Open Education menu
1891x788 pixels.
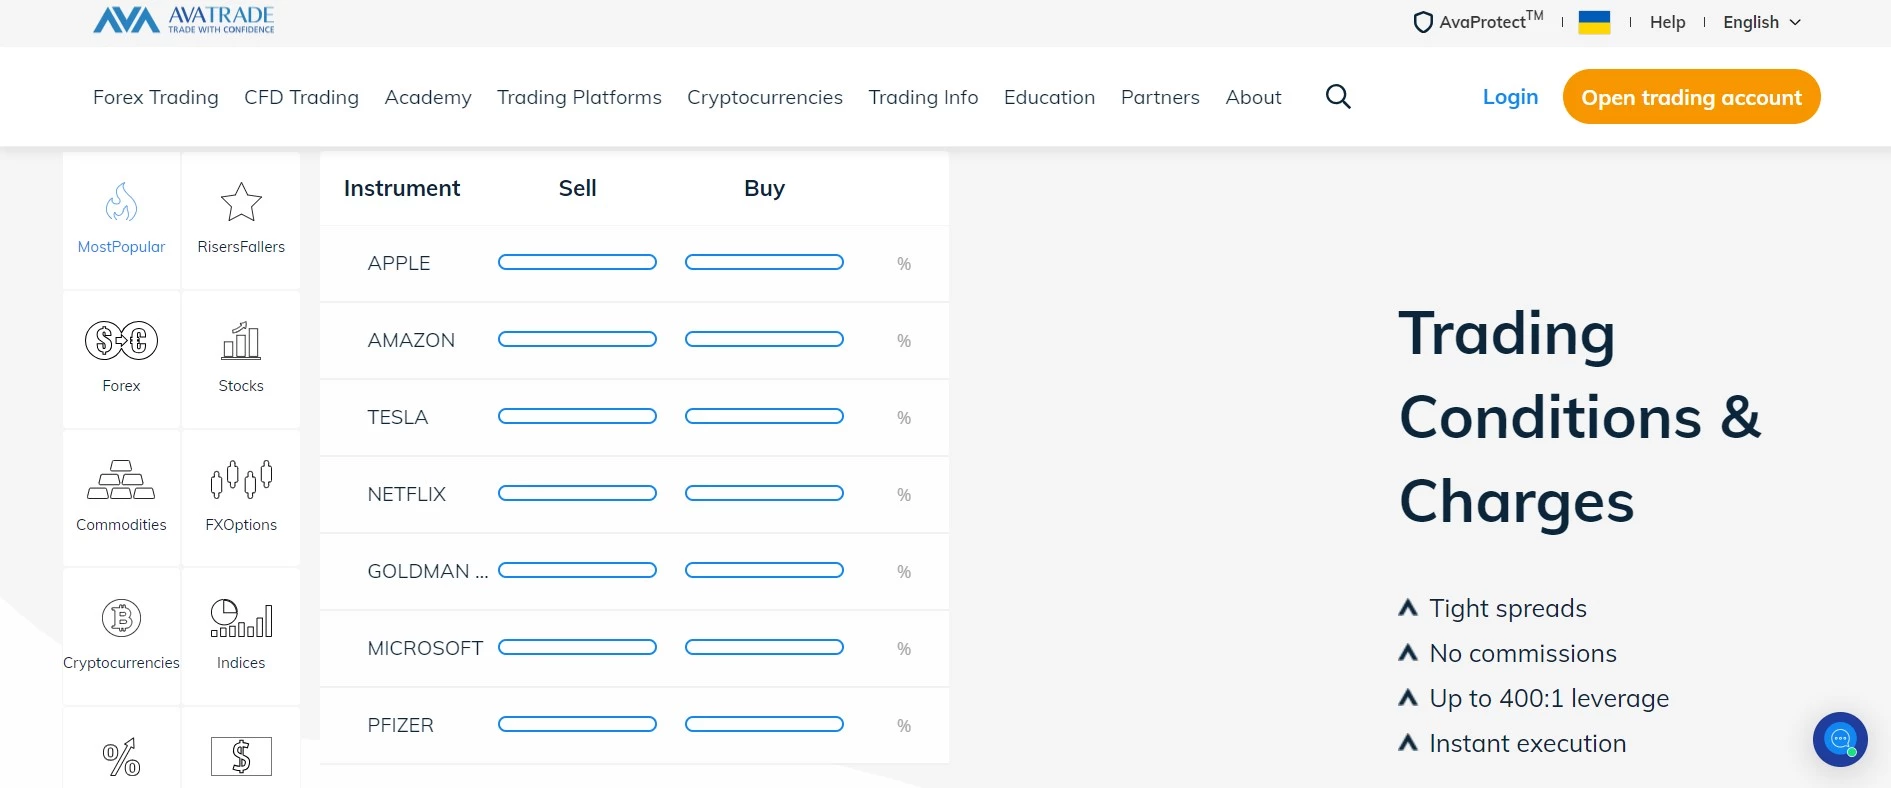pos(1050,97)
